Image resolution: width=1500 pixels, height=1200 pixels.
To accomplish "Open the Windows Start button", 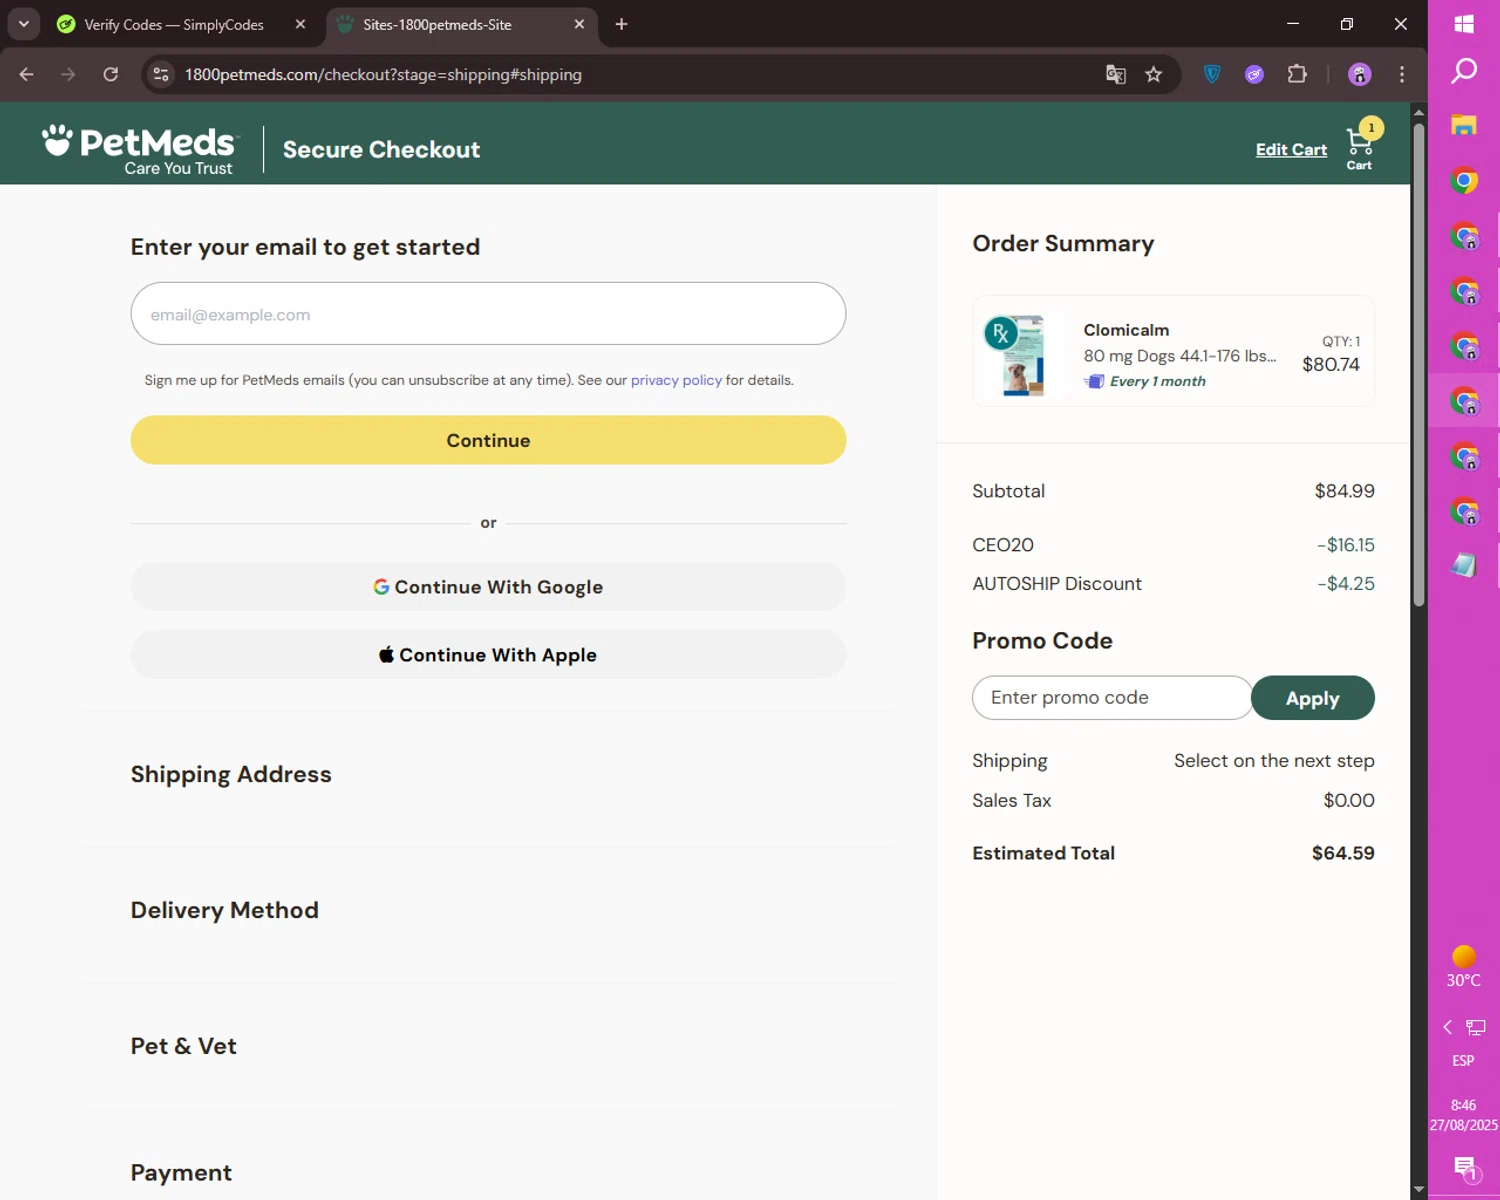I will pyautogui.click(x=1464, y=24).
